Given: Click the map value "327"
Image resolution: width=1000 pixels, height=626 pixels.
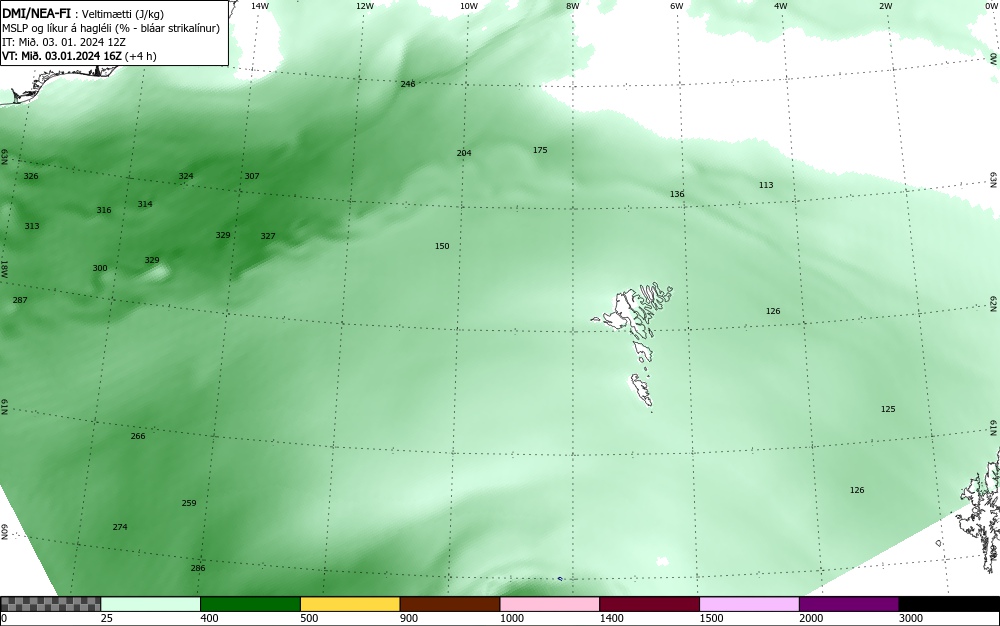Looking at the screenshot, I should [x=268, y=236].
